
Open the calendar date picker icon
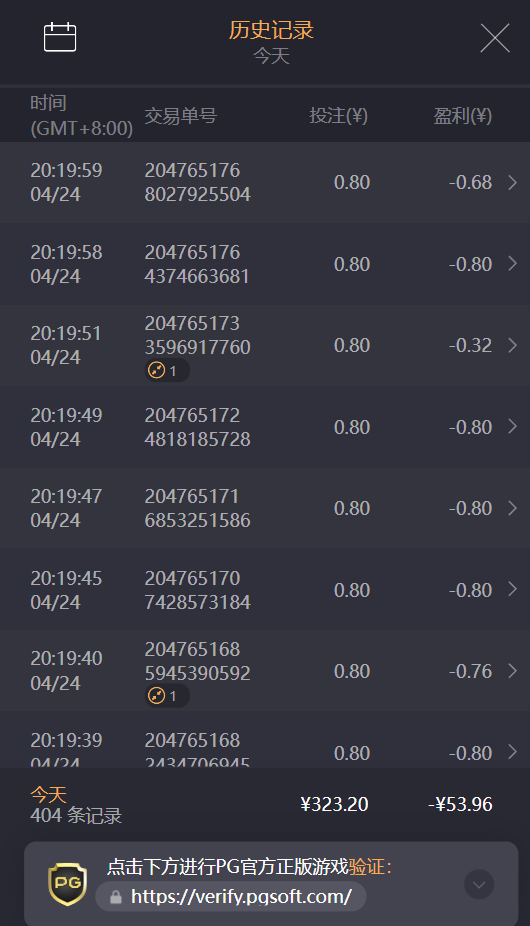(x=60, y=37)
